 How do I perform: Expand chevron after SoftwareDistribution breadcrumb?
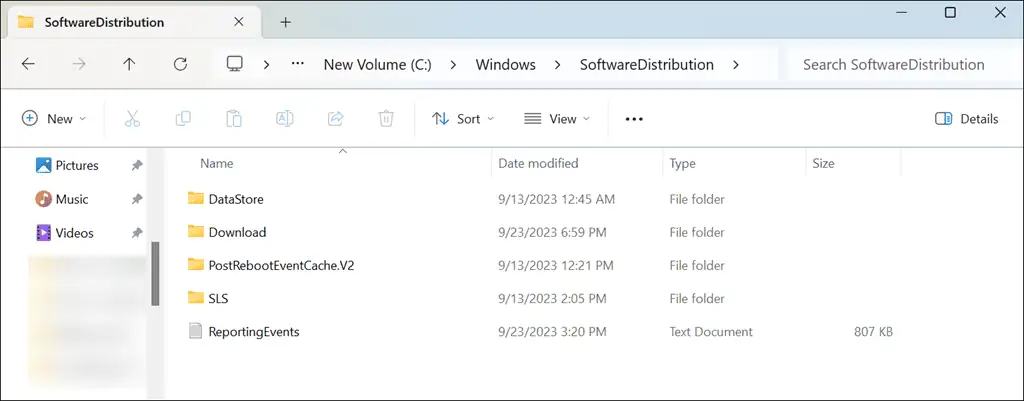736,65
